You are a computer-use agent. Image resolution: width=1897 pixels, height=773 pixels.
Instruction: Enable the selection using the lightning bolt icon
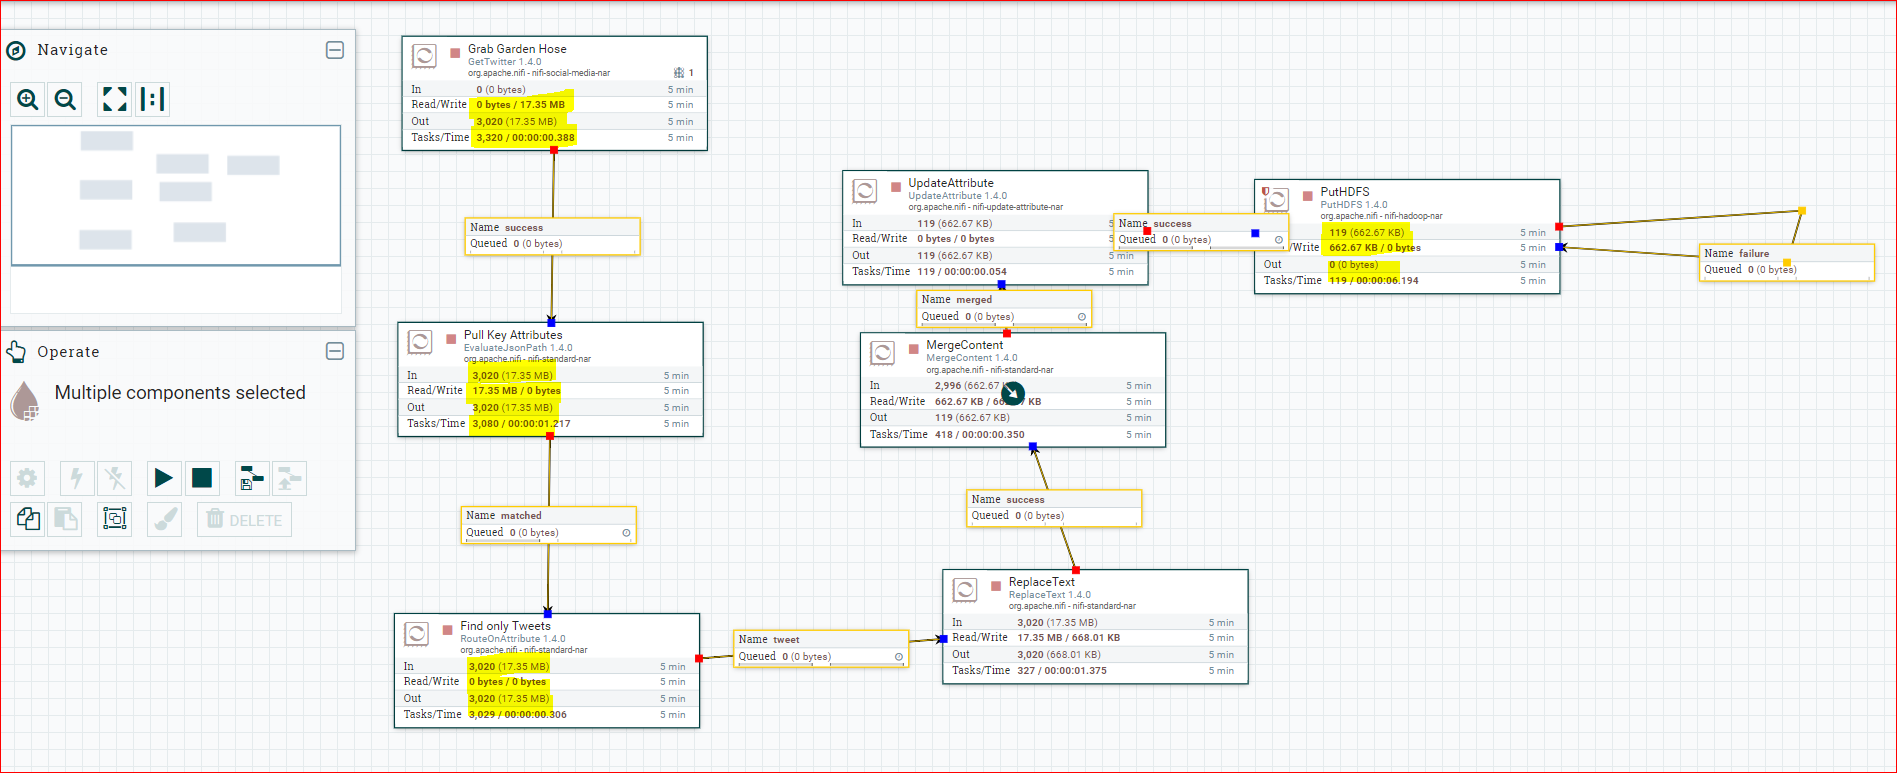tap(77, 478)
